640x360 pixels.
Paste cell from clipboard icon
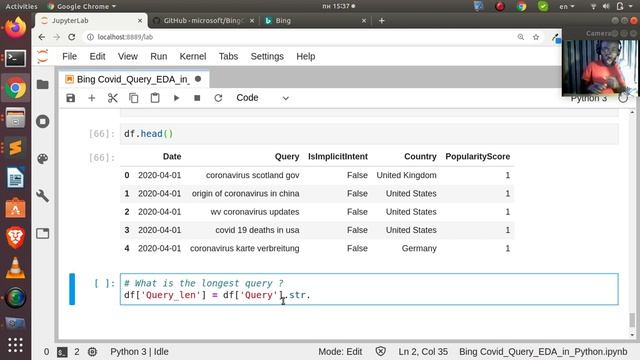(x=155, y=98)
